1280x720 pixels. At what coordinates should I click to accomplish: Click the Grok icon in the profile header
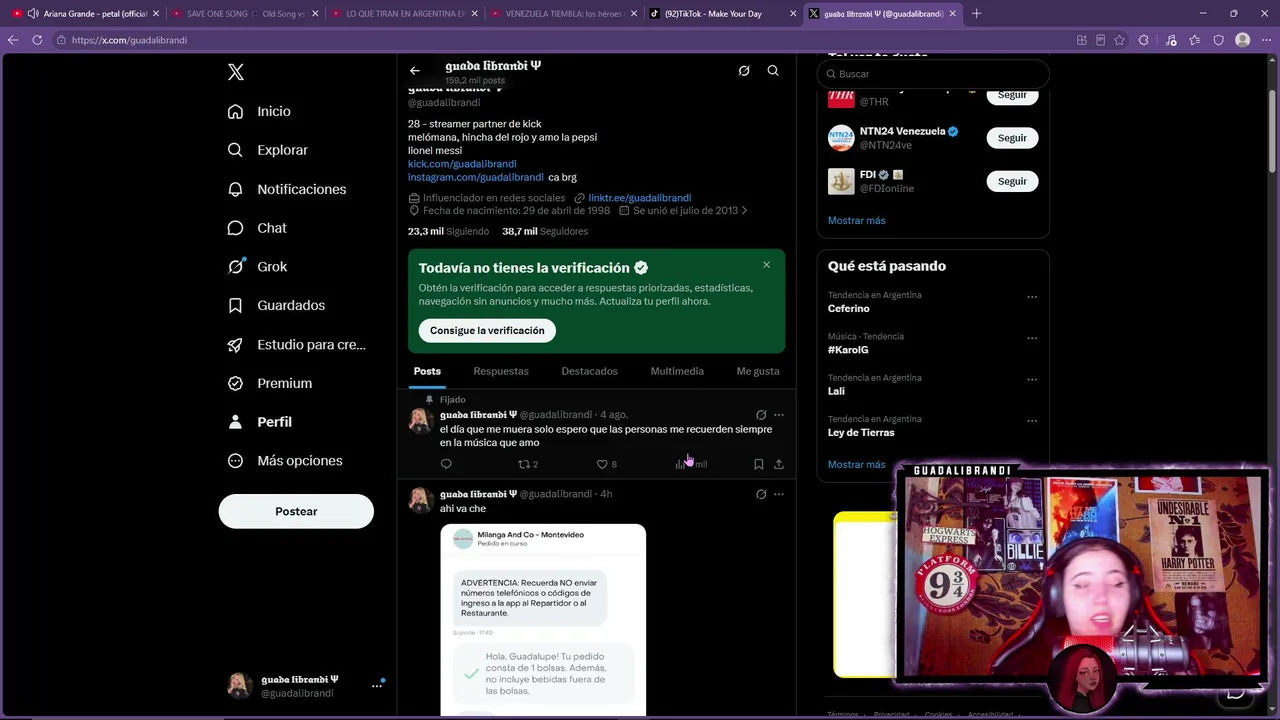click(744, 71)
